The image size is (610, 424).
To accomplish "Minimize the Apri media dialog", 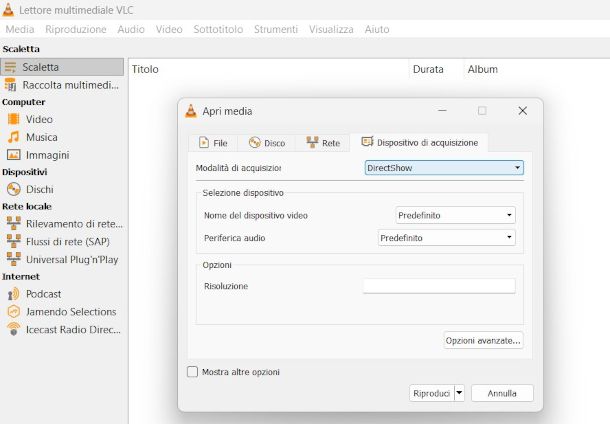I will click(x=442, y=111).
